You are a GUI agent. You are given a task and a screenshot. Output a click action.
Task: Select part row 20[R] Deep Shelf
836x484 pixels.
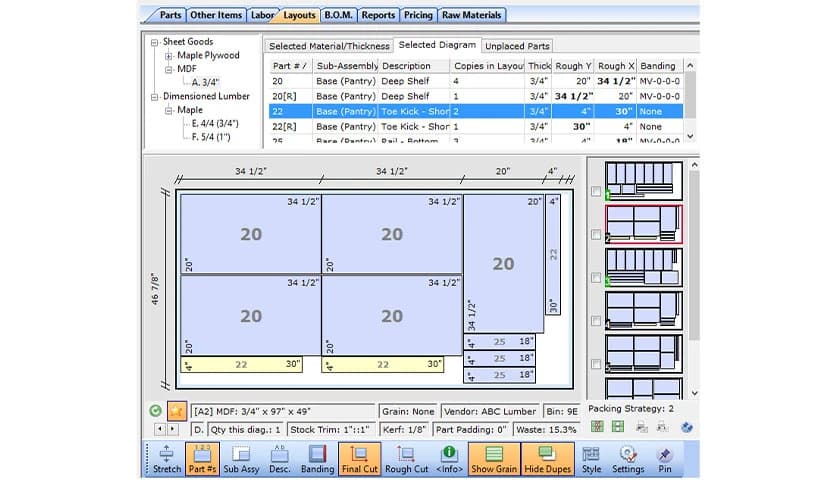pyautogui.click(x=476, y=96)
